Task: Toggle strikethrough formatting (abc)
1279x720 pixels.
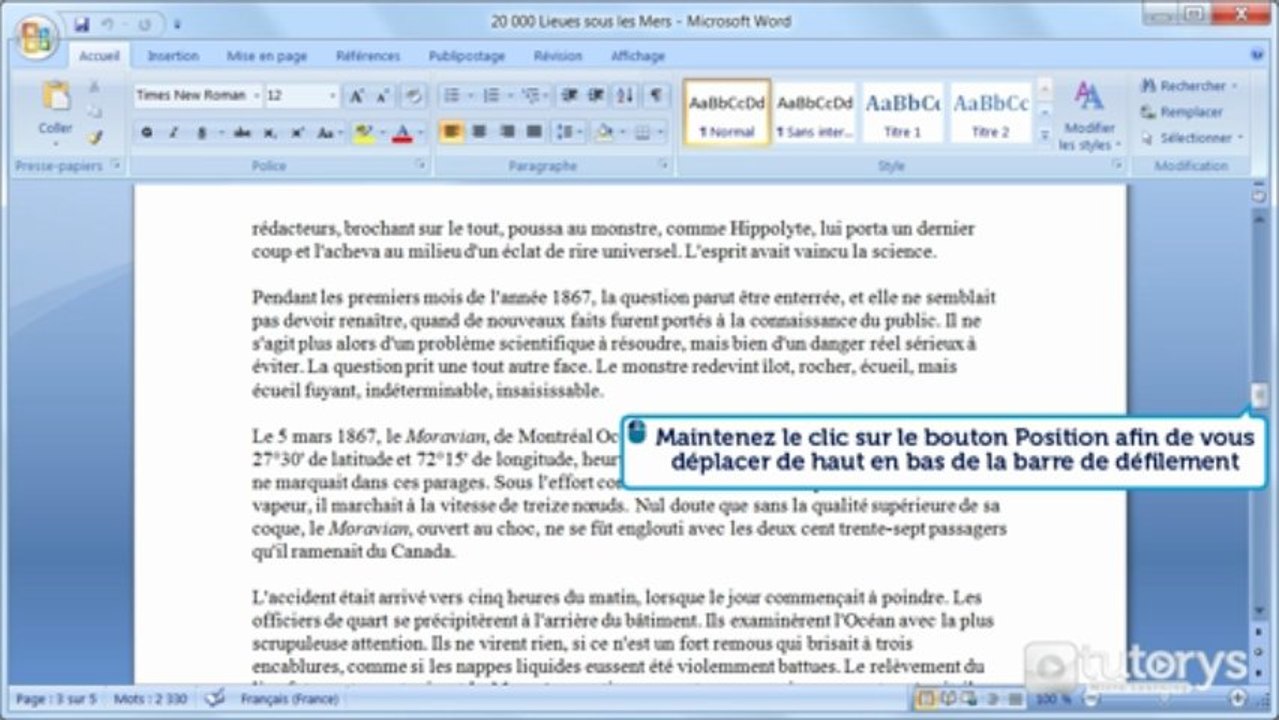Action: [242, 132]
